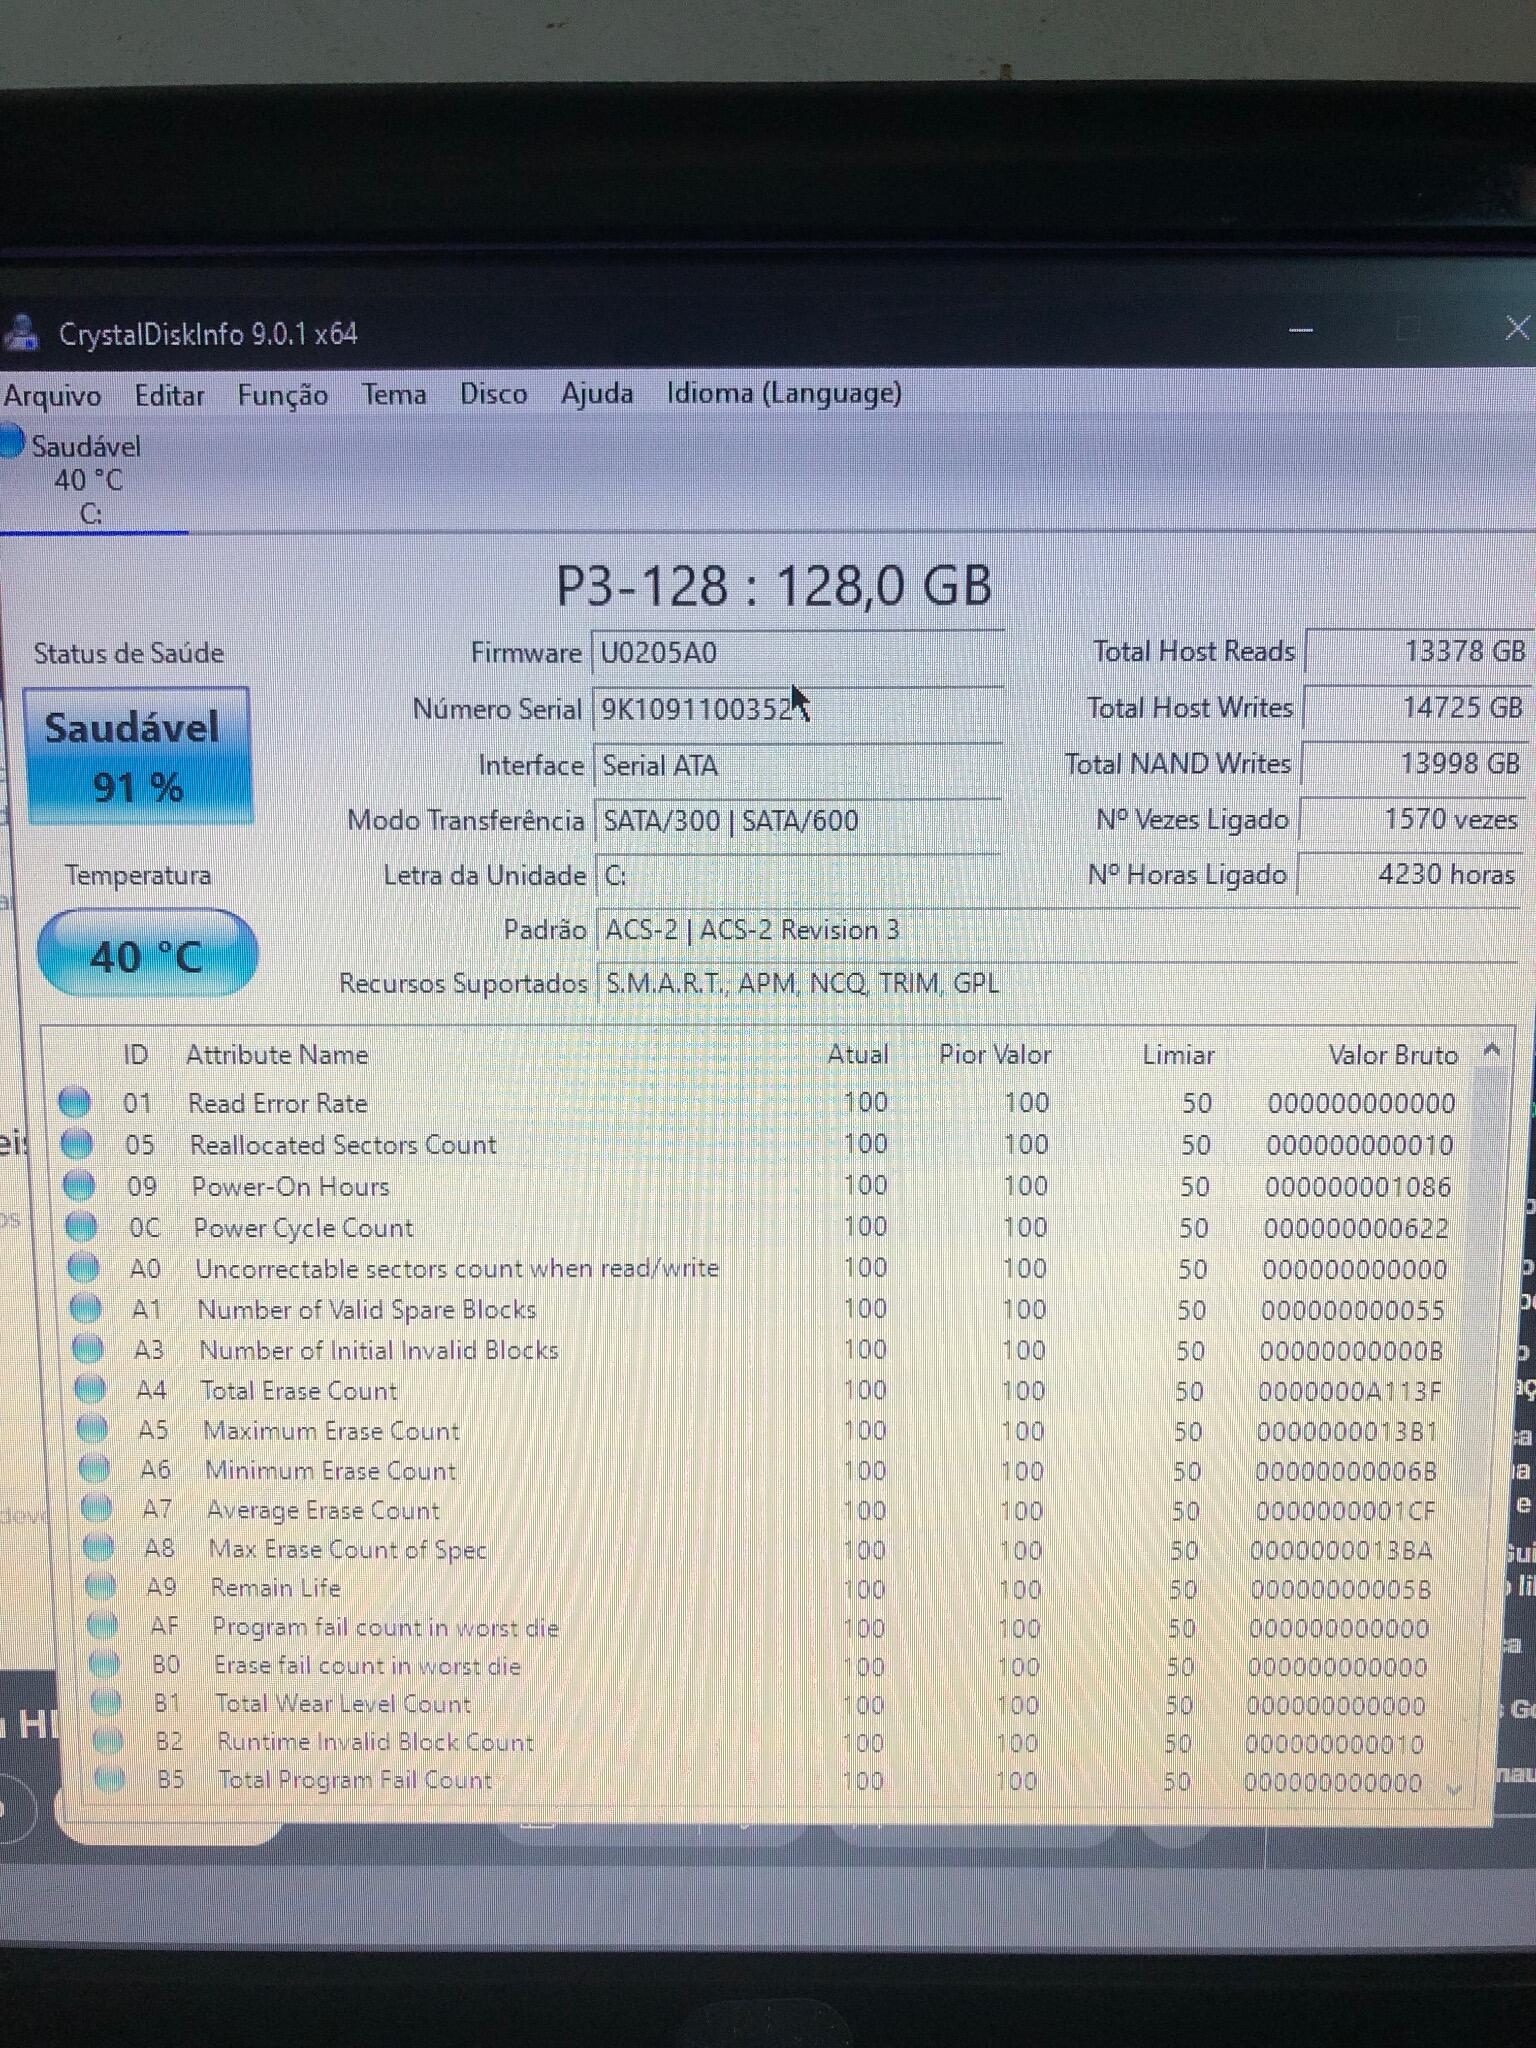
Task: Click status icon of Maximum Erase Count row
Action: click(92, 1429)
